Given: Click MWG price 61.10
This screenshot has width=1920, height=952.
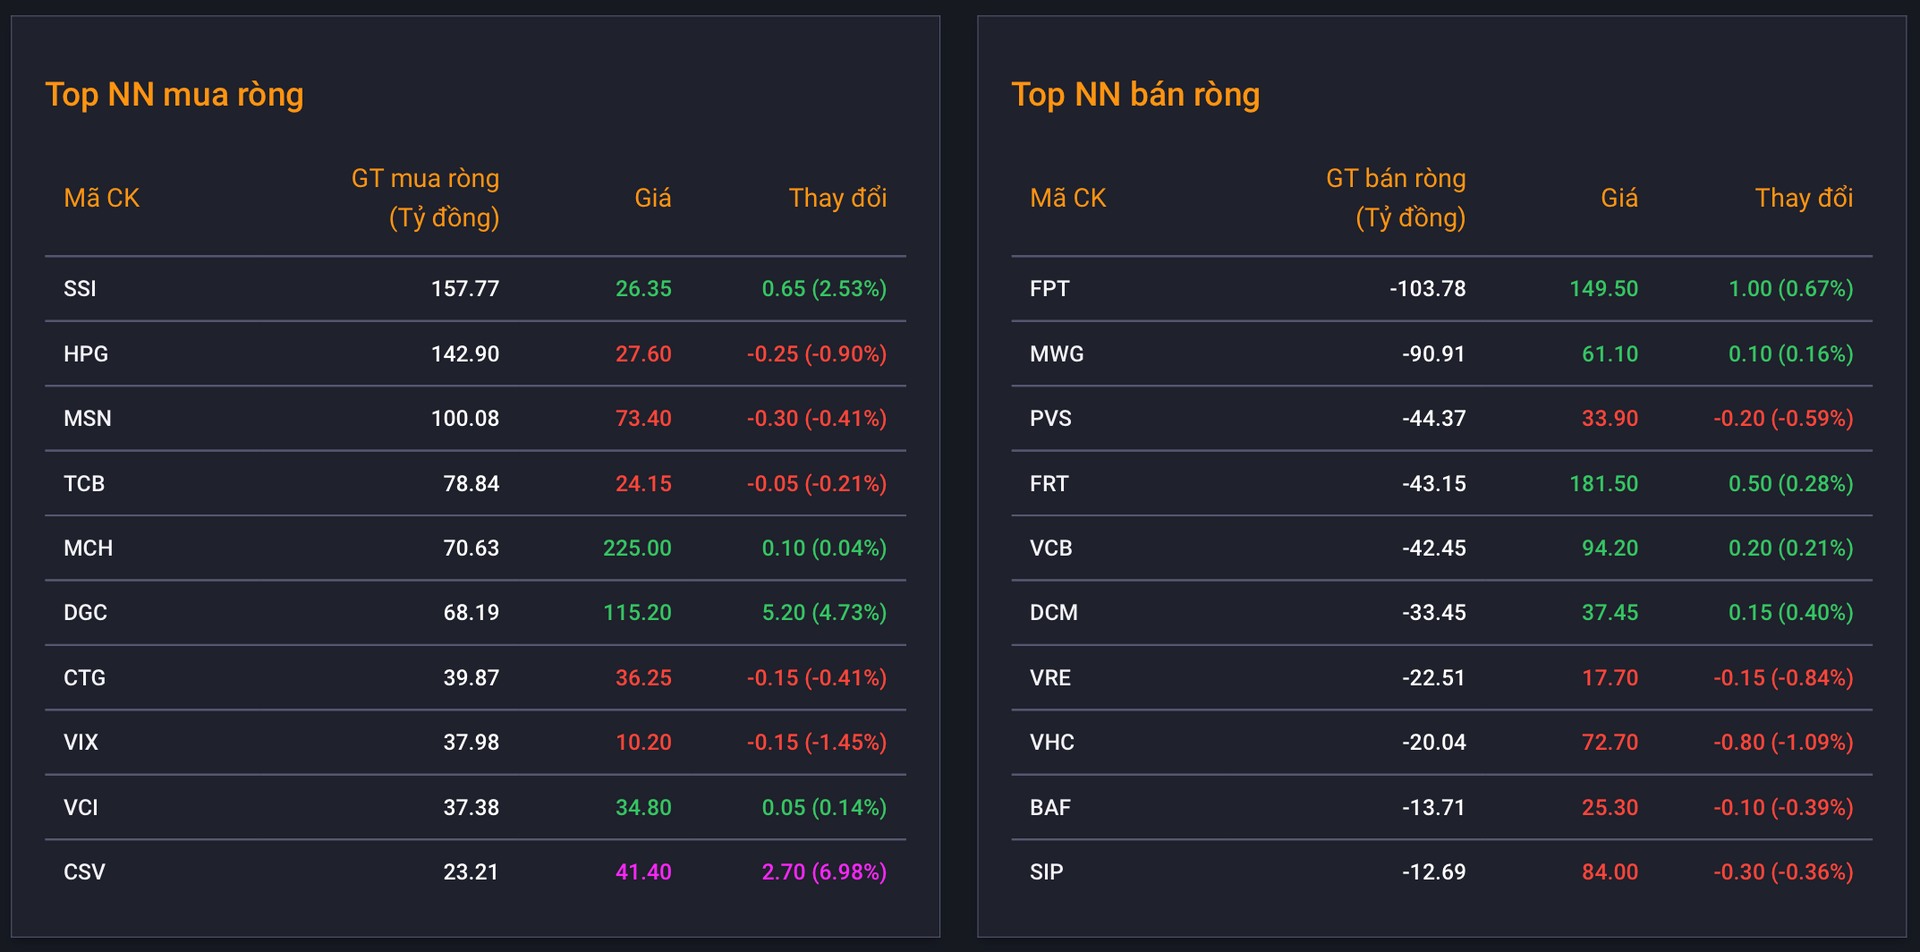Looking at the screenshot, I should (x=1610, y=354).
